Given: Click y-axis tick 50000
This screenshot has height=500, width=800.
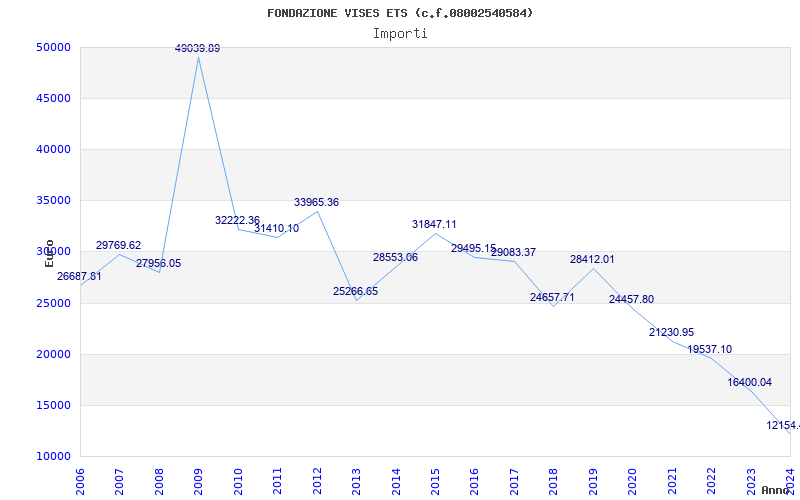Looking at the screenshot, I should pos(53,47).
